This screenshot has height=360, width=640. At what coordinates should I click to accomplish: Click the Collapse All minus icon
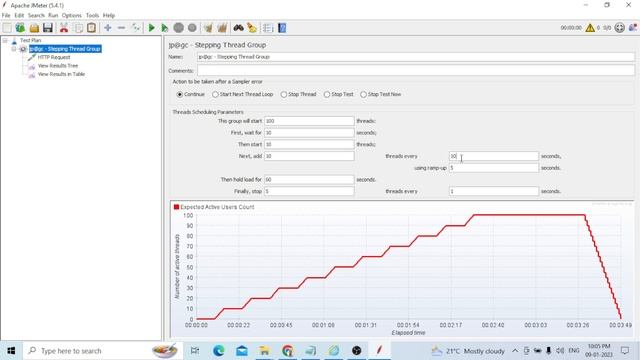tap(121, 28)
